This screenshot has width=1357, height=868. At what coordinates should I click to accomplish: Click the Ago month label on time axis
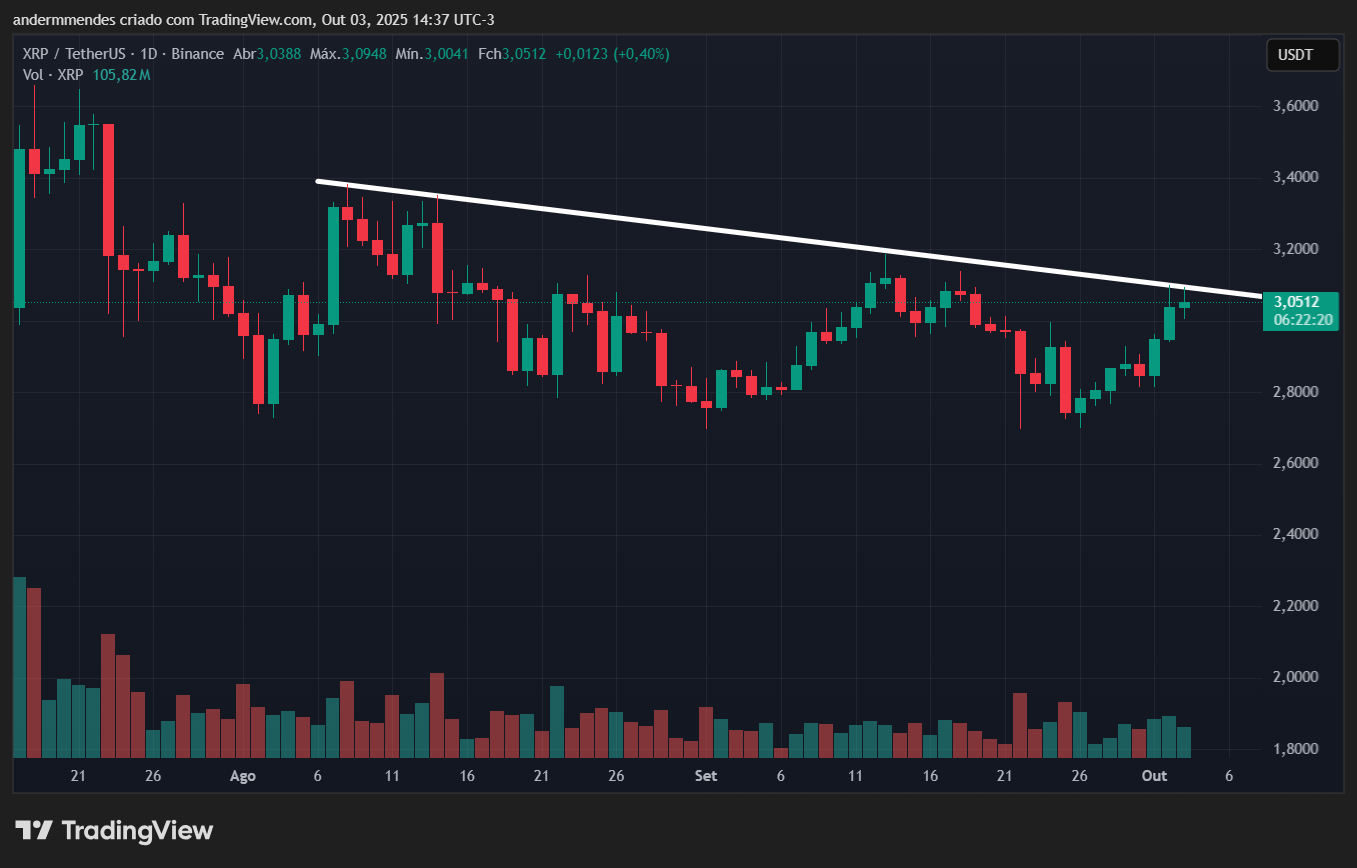(x=242, y=776)
